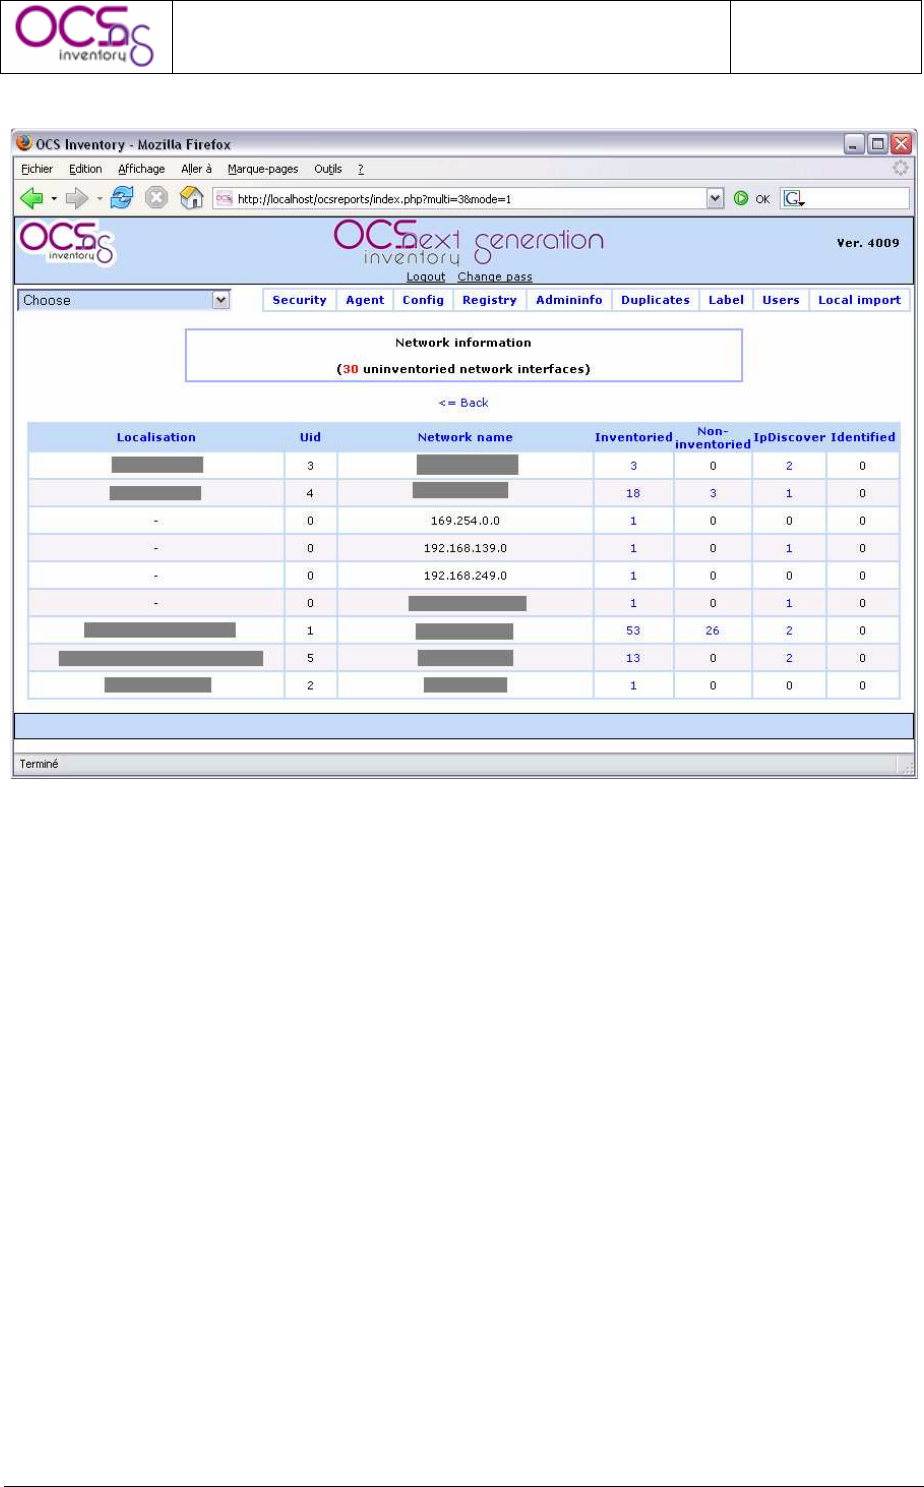Open the Agent tab

(365, 300)
